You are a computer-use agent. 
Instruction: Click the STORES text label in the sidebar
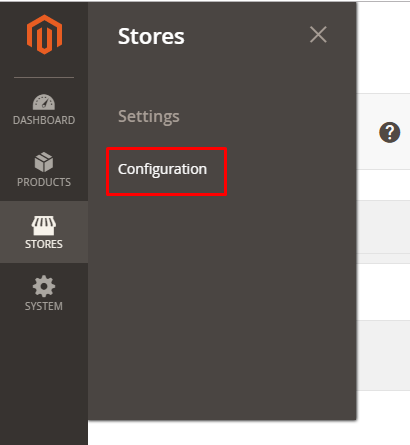pyautogui.click(x=44, y=244)
